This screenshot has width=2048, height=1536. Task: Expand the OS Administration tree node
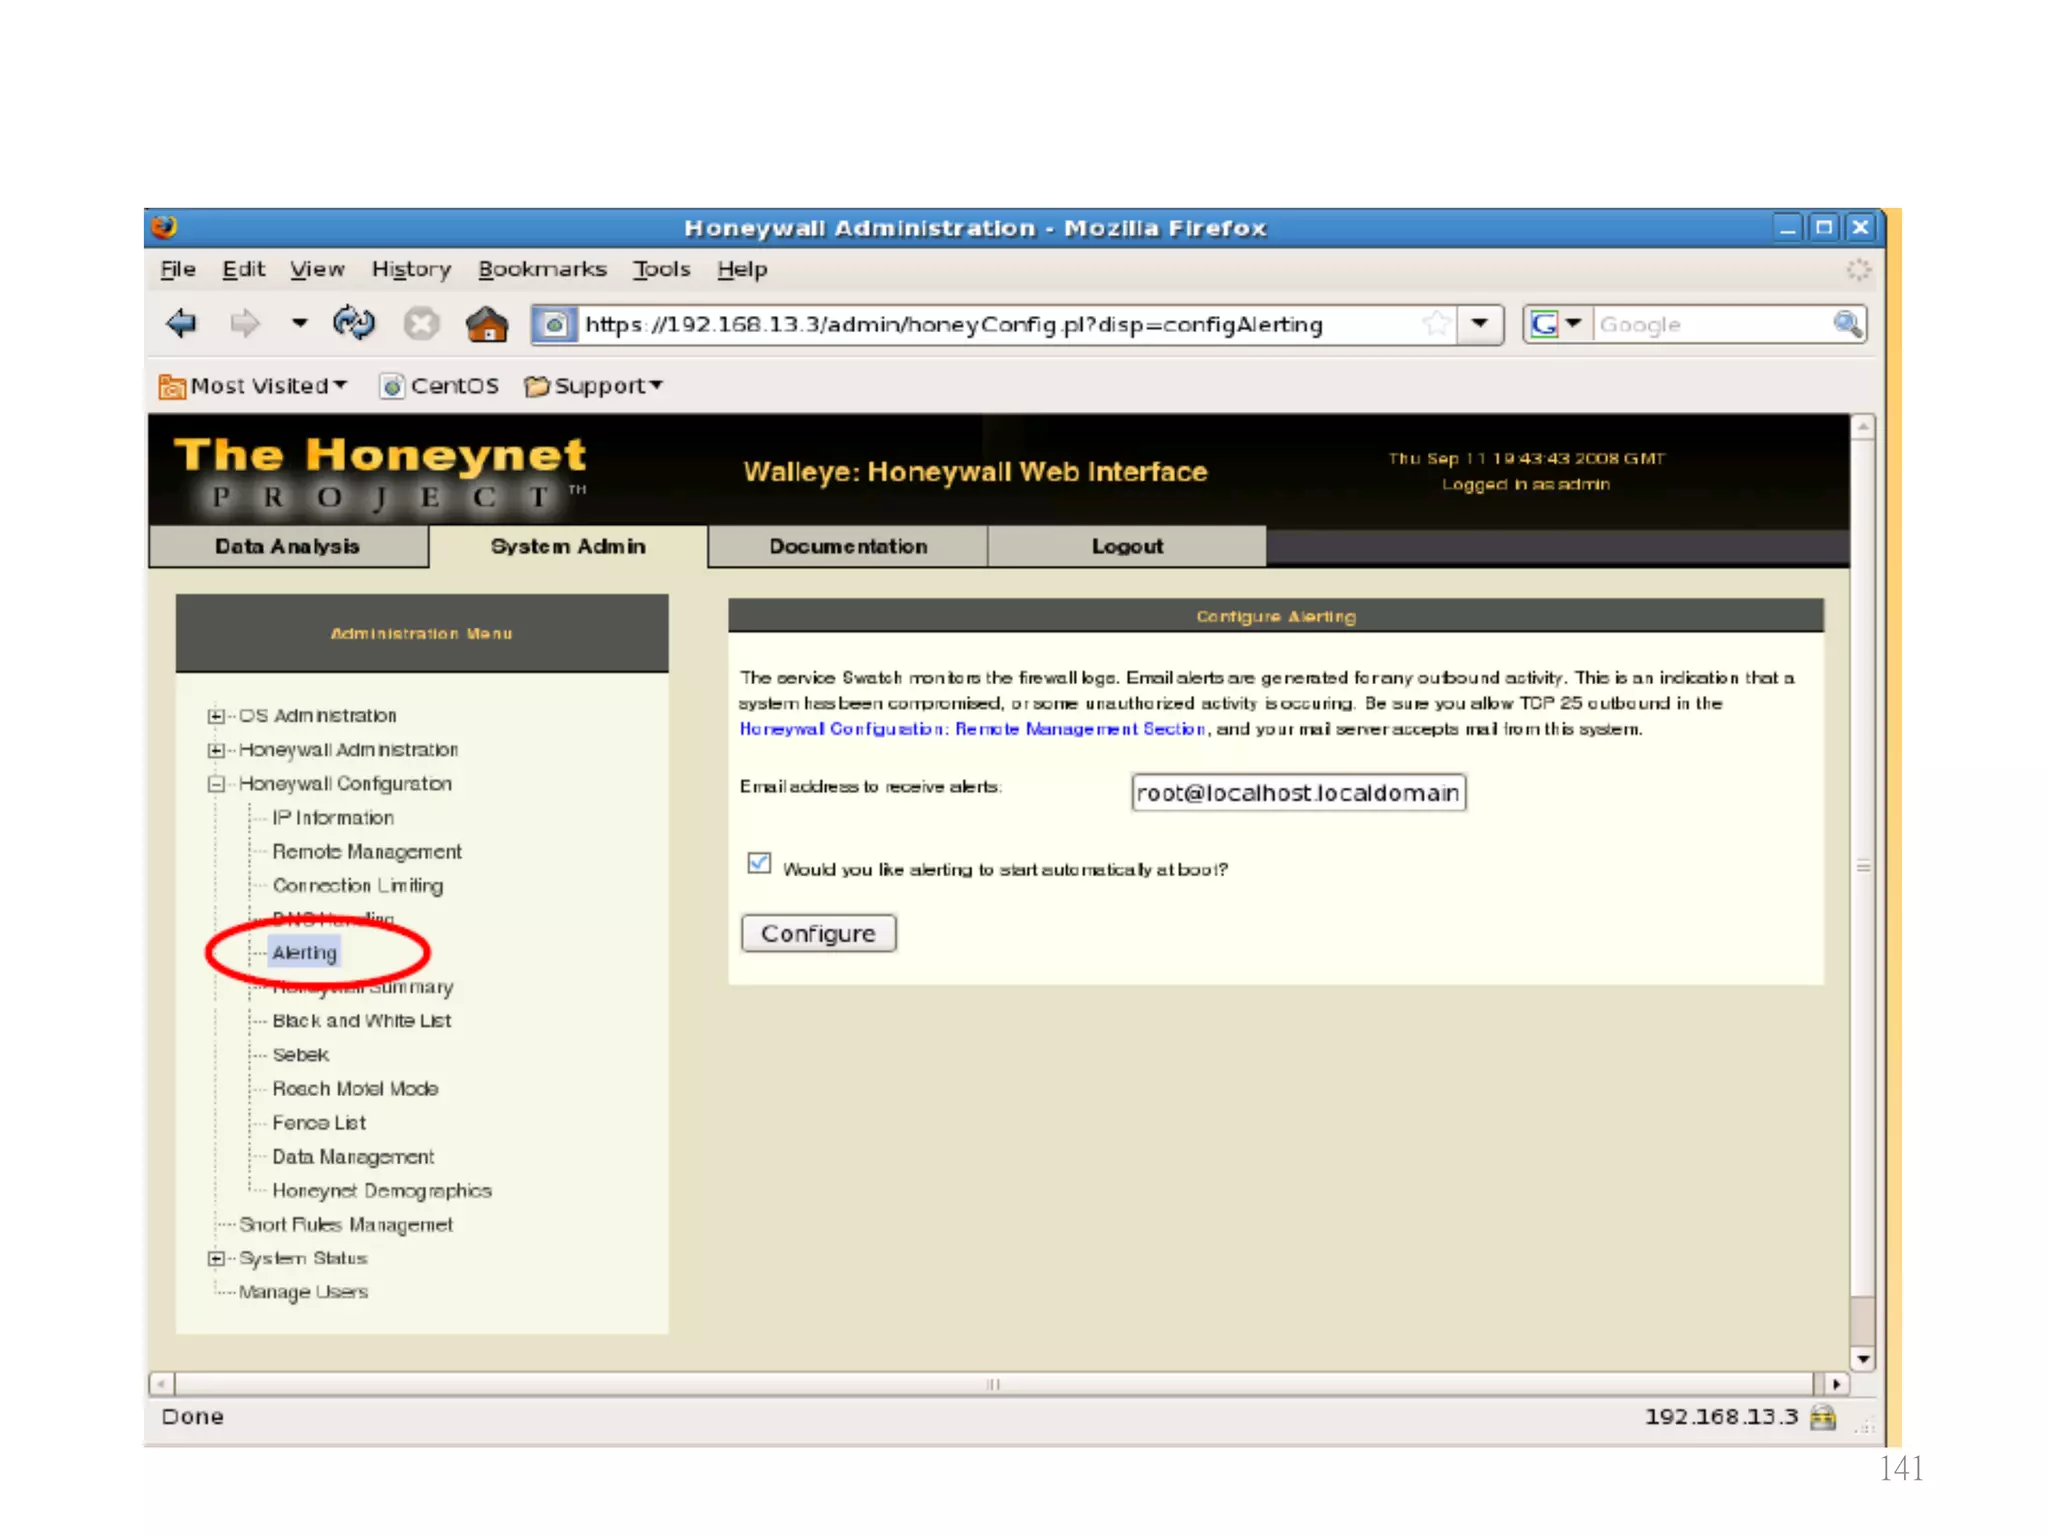click(x=216, y=716)
